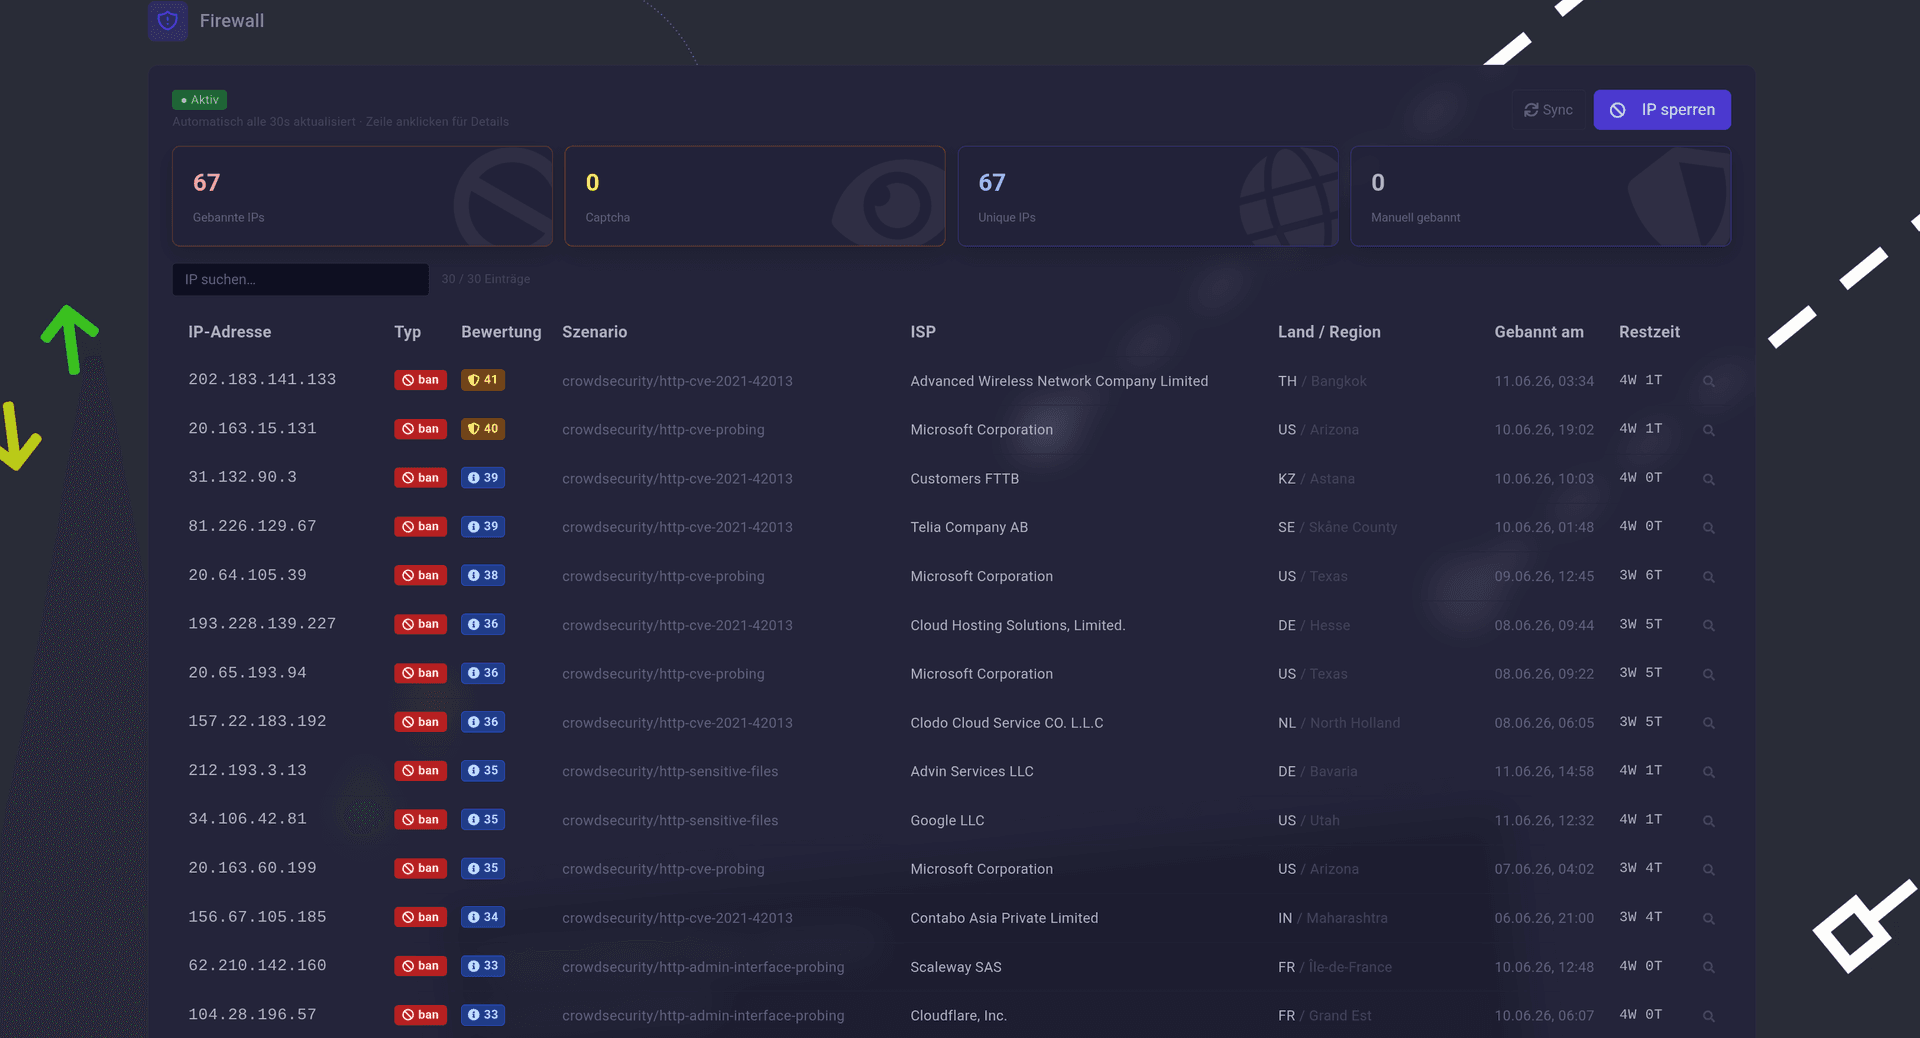Click score badge 40 for 20.163.15.131
Screen dimensions: 1920x1038
(x=483, y=429)
